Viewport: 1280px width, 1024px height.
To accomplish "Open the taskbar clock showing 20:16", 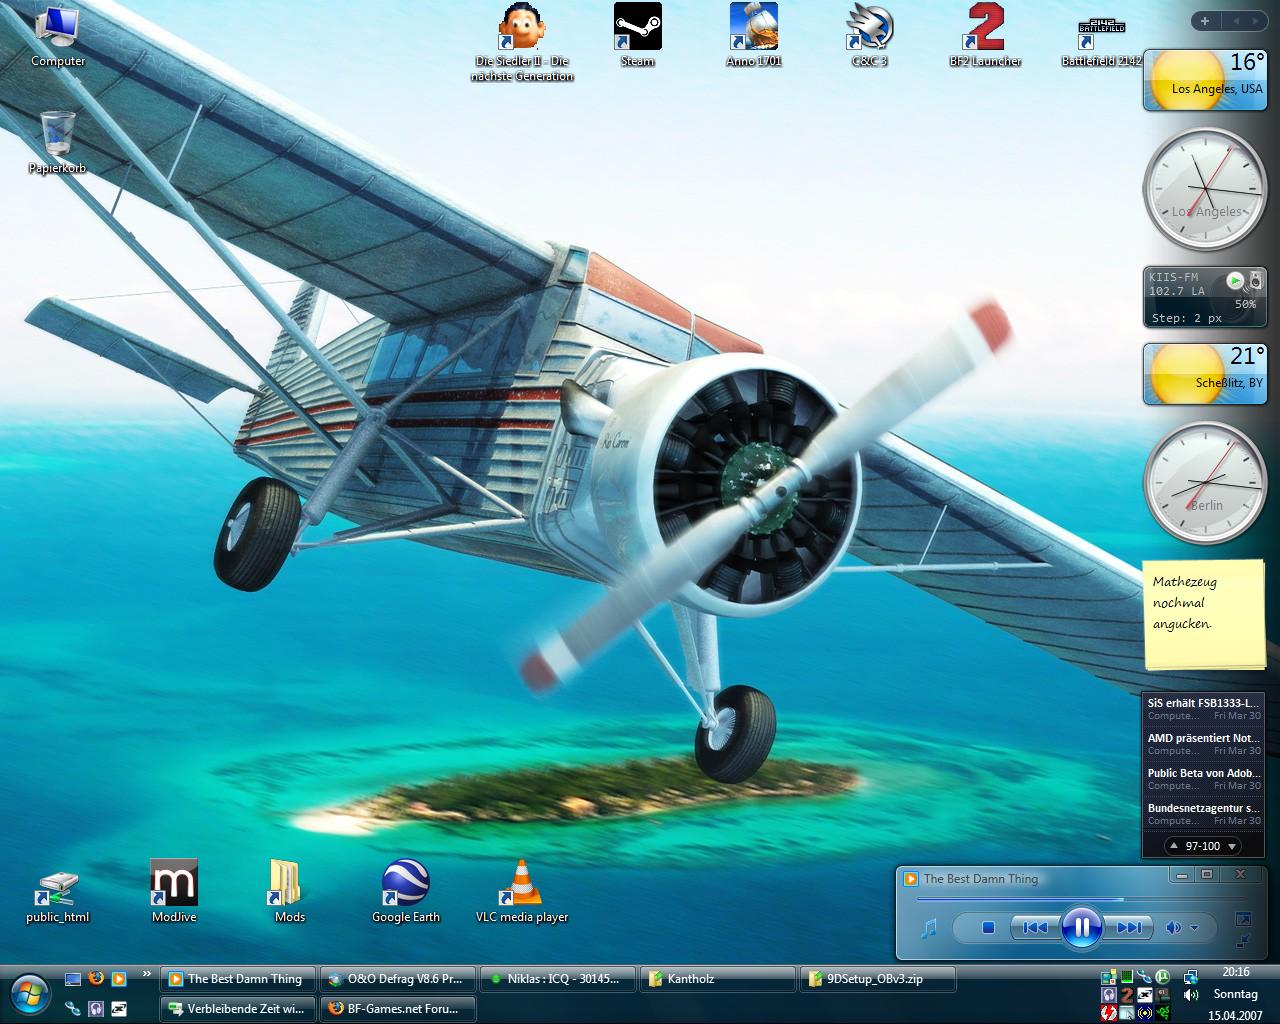I will [x=1236, y=972].
